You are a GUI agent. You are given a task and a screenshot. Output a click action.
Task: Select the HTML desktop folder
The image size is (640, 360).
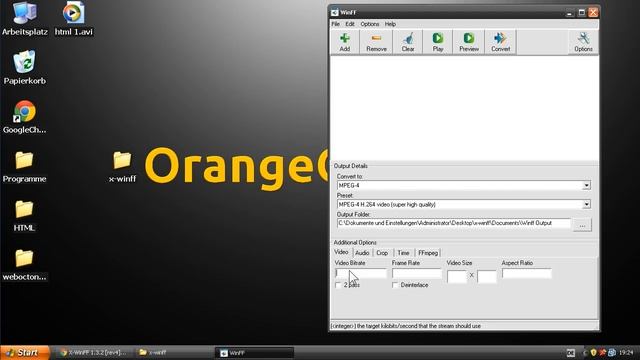pos(24,216)
